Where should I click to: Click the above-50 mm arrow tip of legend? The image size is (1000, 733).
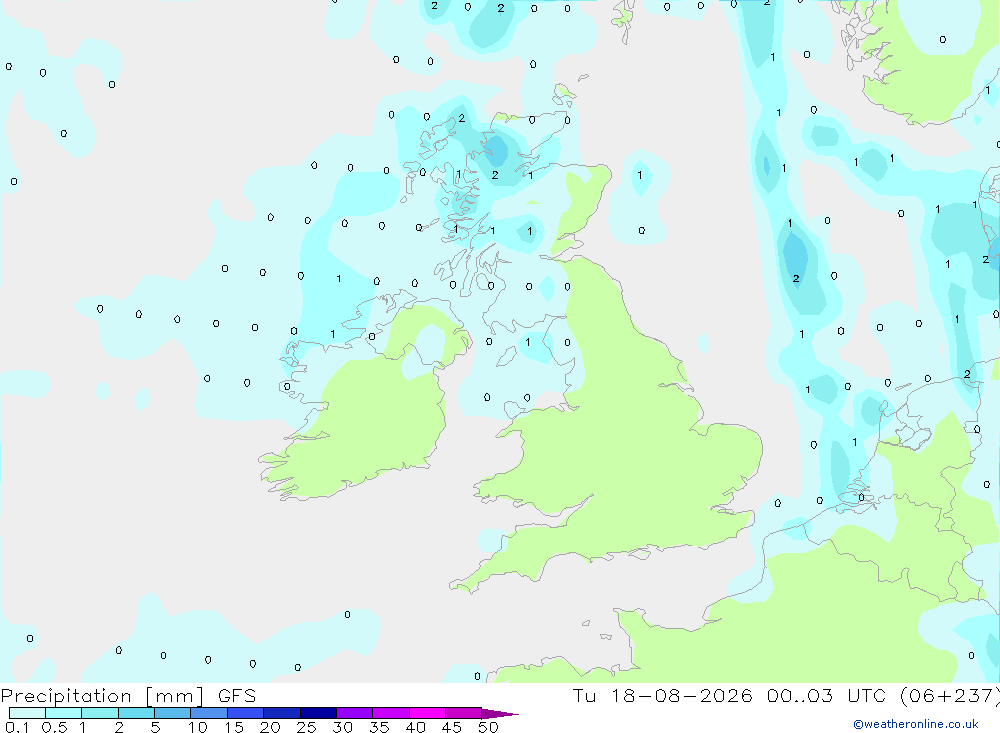(500, 713)
